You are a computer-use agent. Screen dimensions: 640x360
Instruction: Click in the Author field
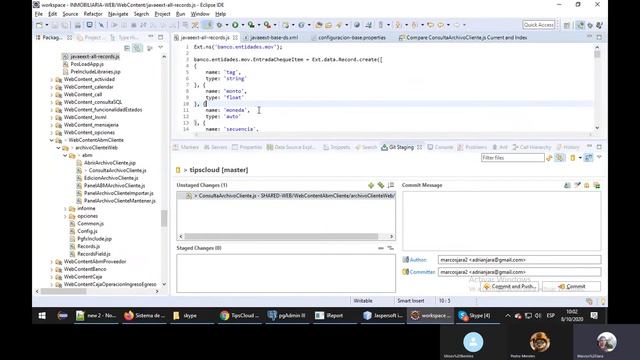click(519, 260)
